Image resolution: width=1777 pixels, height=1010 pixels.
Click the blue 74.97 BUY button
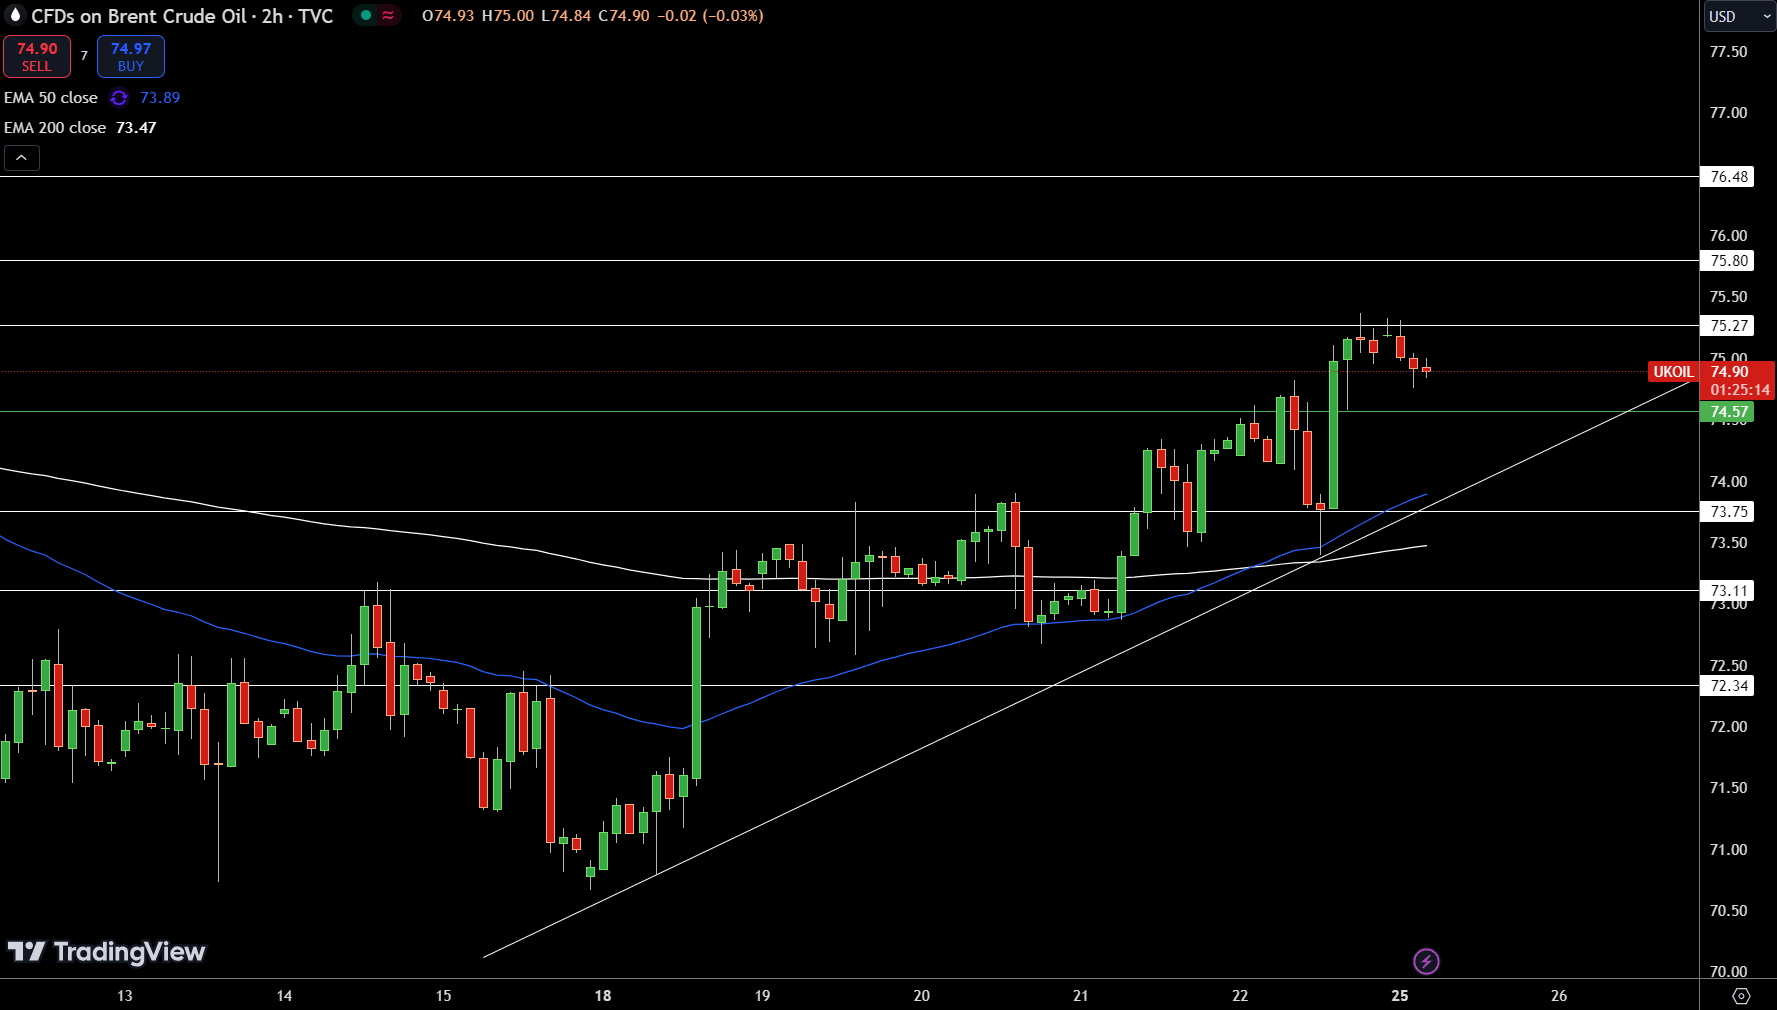point(131,57)
